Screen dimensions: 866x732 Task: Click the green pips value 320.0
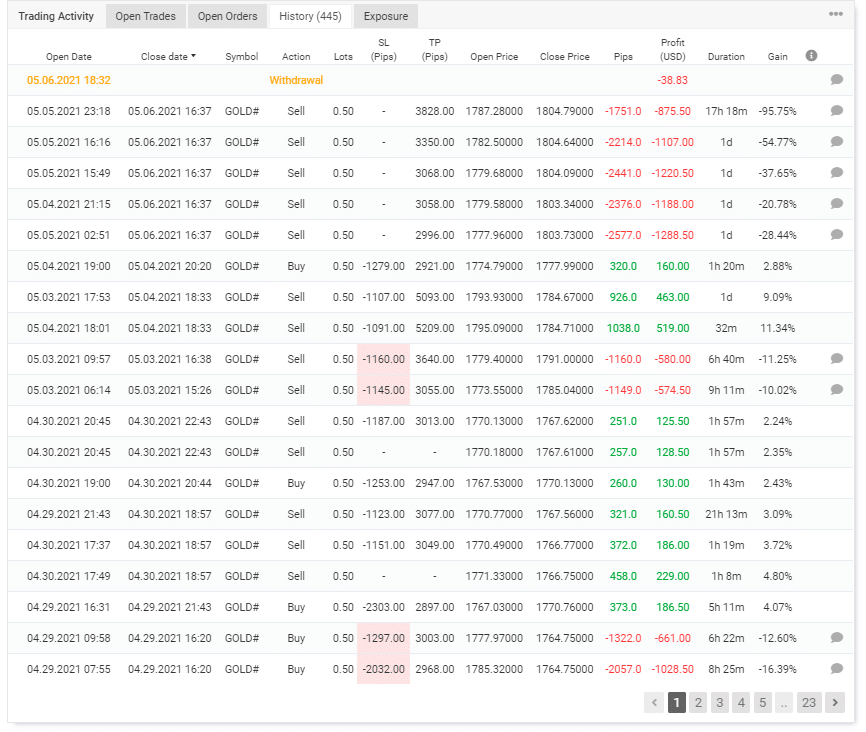click(x=623, y=266)
